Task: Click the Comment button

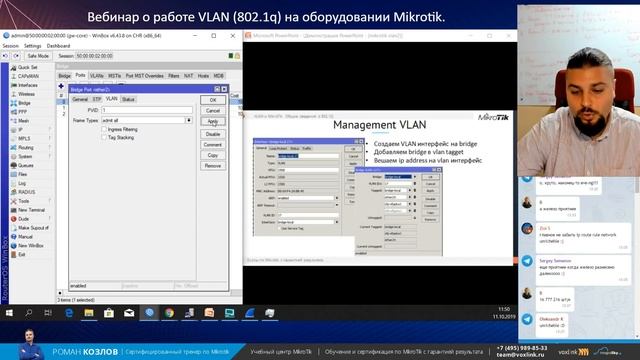Action: pos(213,144)
